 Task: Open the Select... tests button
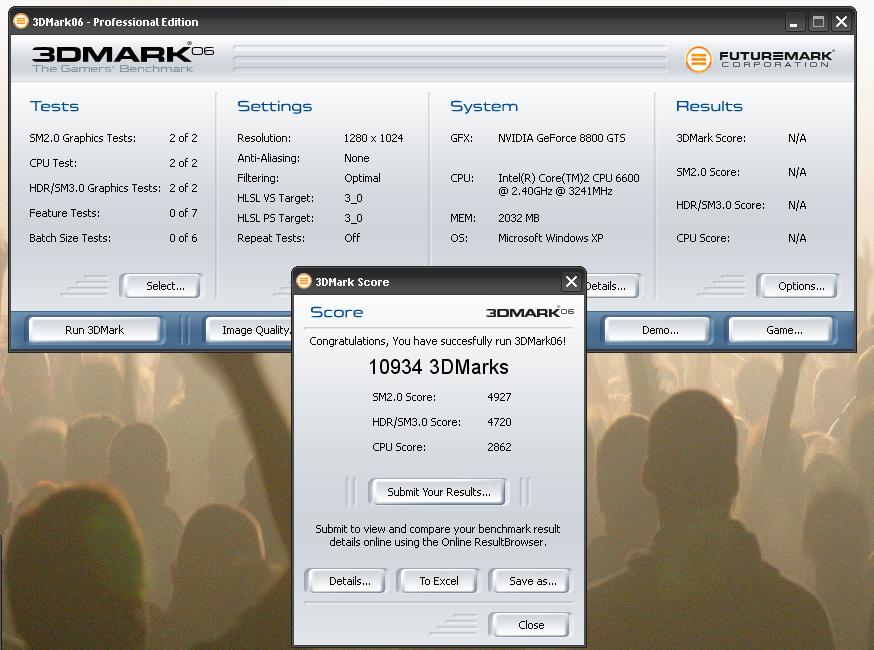pos(160,286)
